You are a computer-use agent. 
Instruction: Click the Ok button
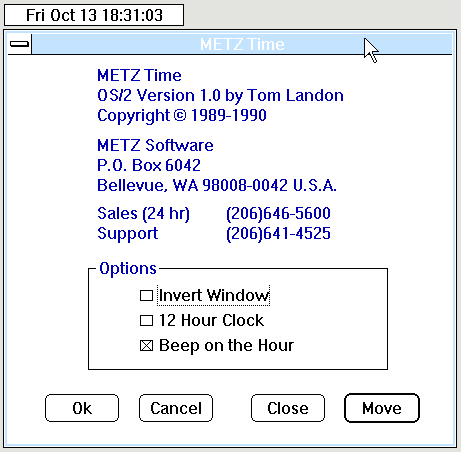pyautogui.click(x=82, y=408)
